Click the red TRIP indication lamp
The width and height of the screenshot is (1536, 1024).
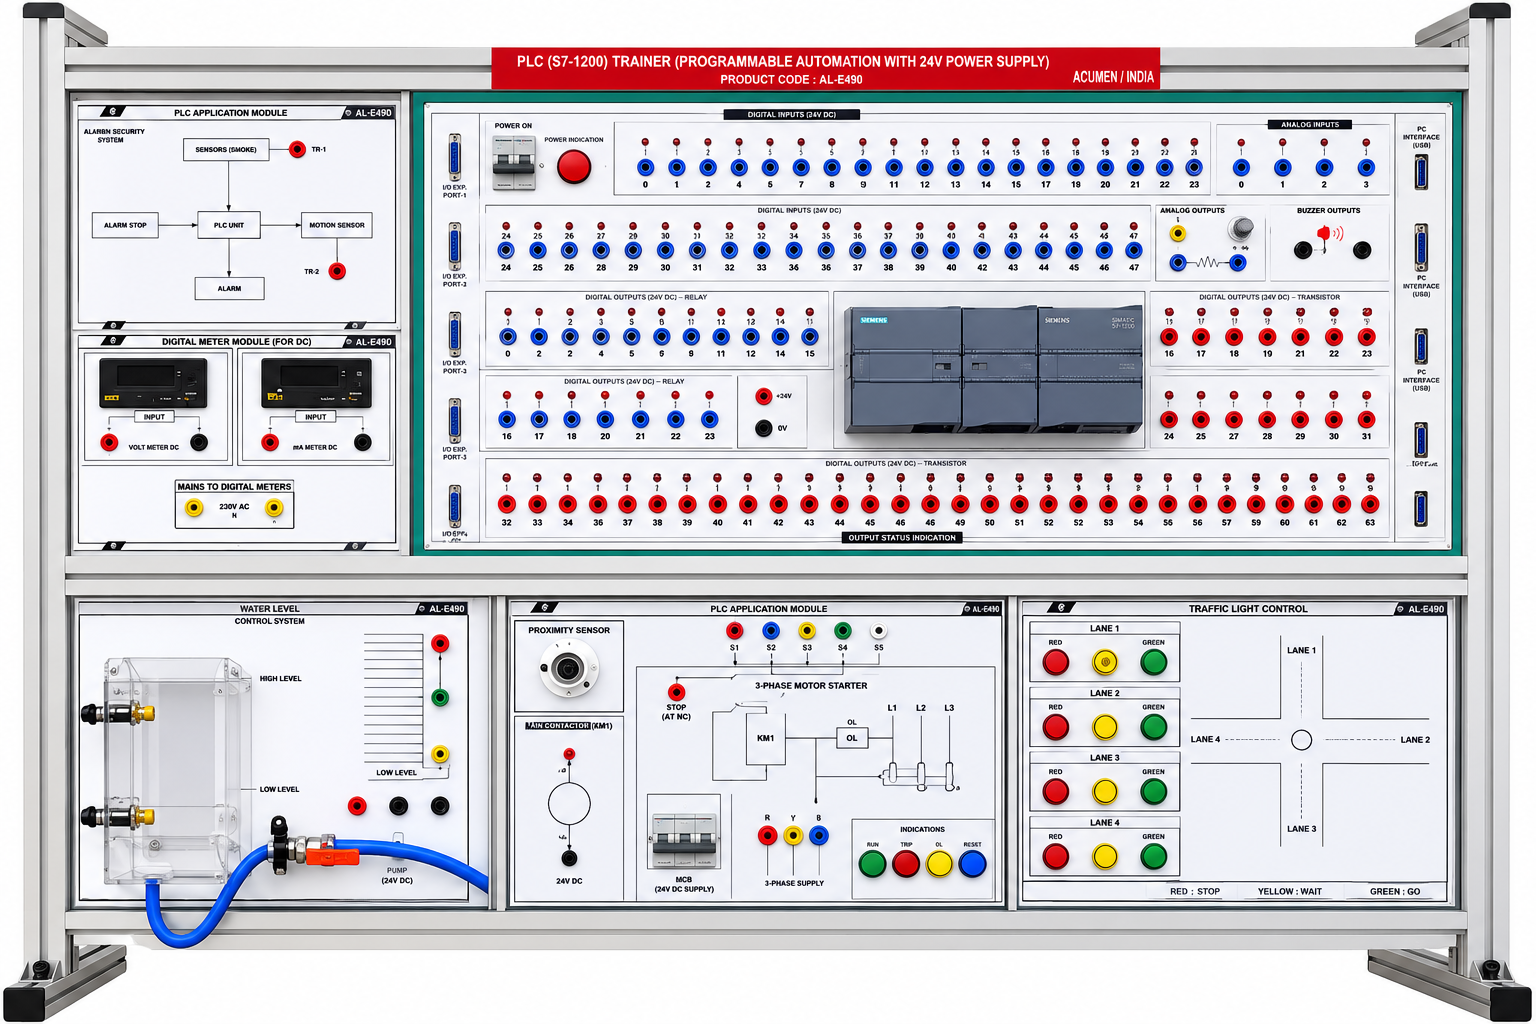(906, 864)
